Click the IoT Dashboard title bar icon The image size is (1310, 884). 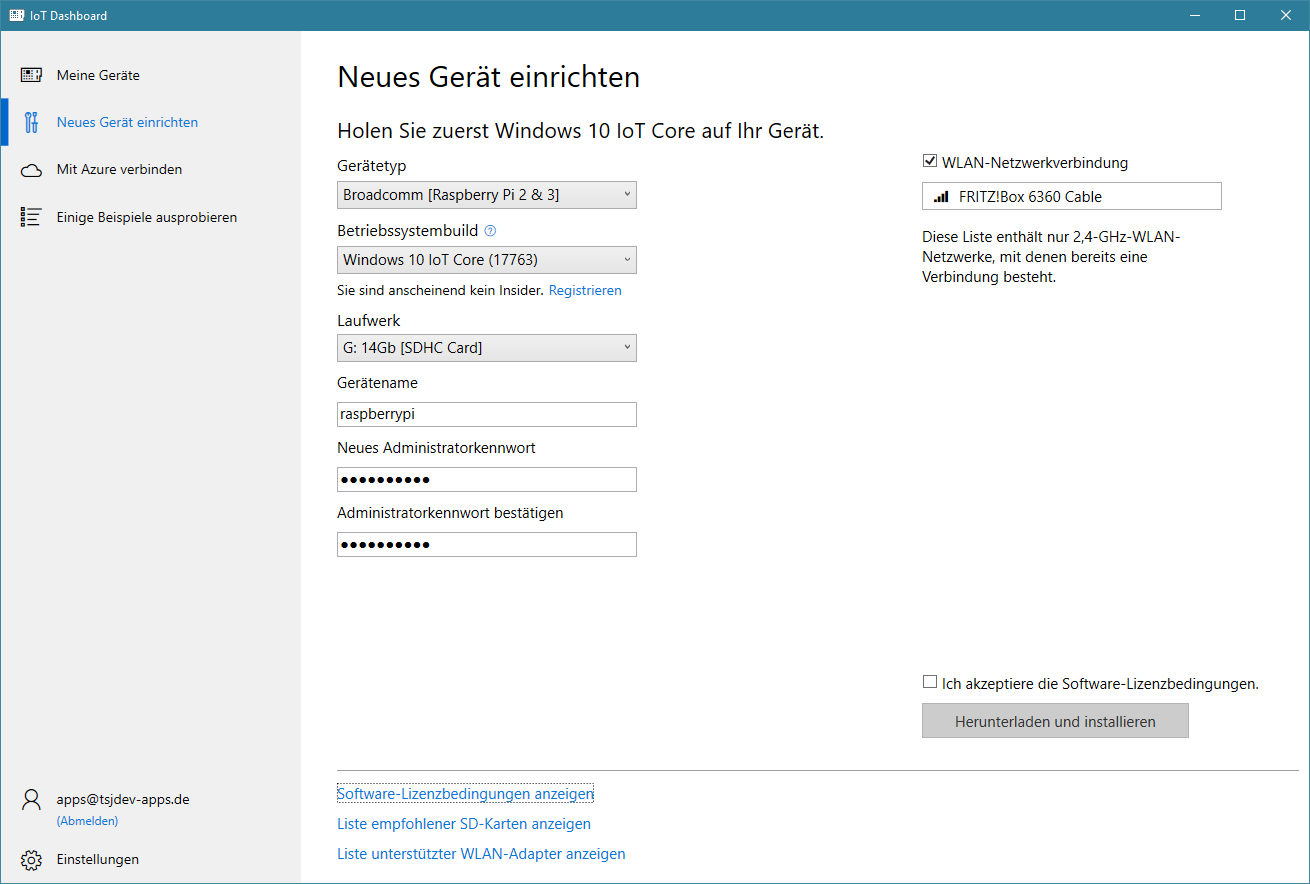tap(17, 15)
